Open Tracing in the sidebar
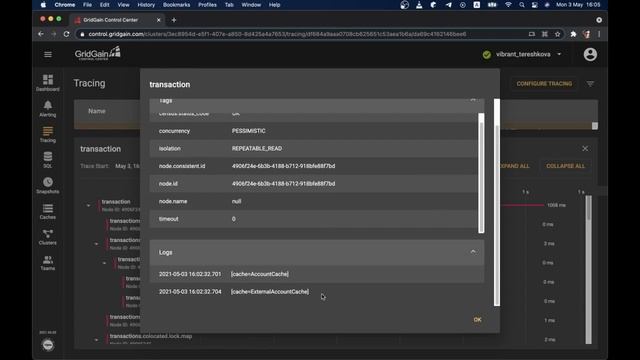This screenshot has width=640, height=360. [48, 134]
